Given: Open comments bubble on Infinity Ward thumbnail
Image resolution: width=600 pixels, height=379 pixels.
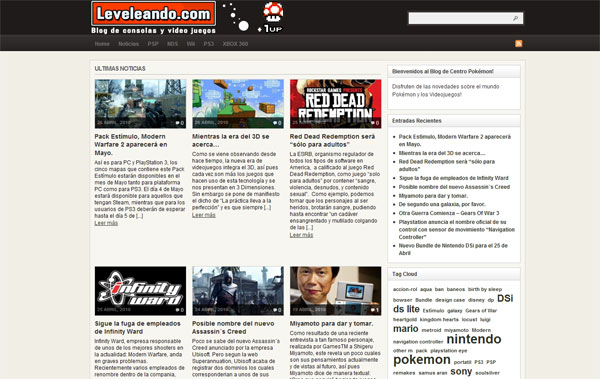Looking at the screenshot, I should click(x=180, y=310).
